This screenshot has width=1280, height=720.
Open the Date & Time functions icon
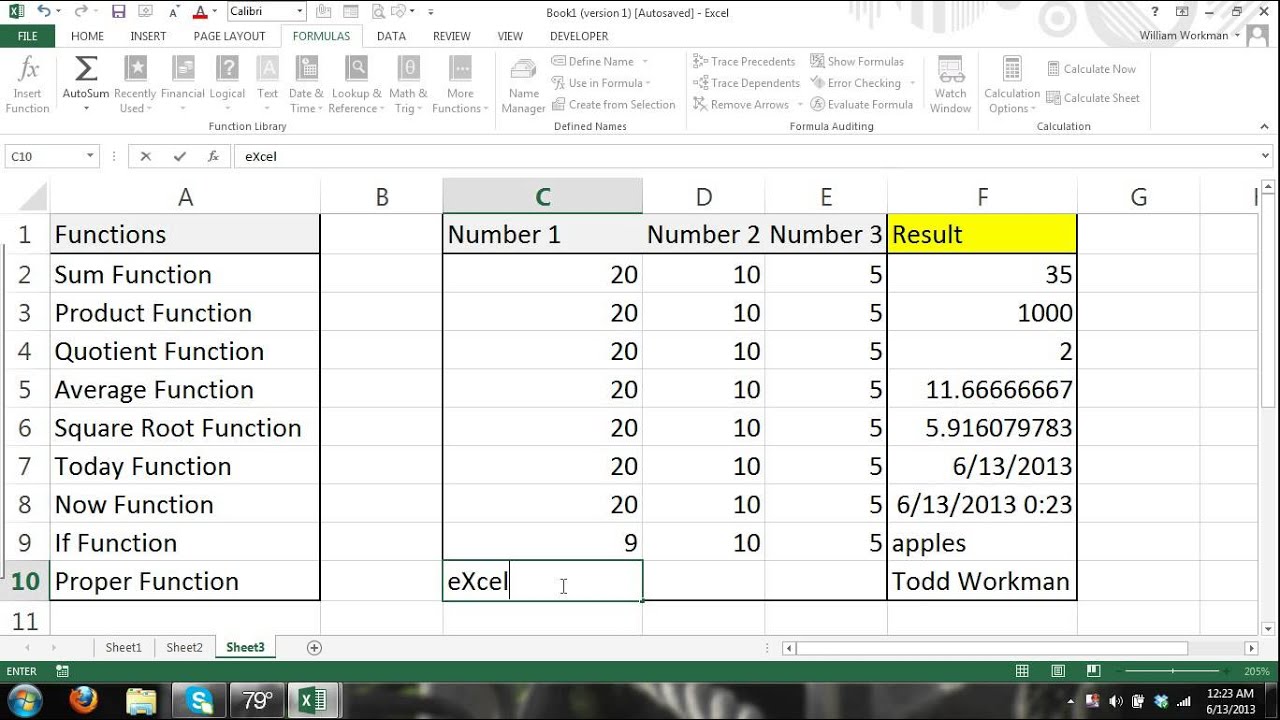pyautogui.click(x=306, y=69)
